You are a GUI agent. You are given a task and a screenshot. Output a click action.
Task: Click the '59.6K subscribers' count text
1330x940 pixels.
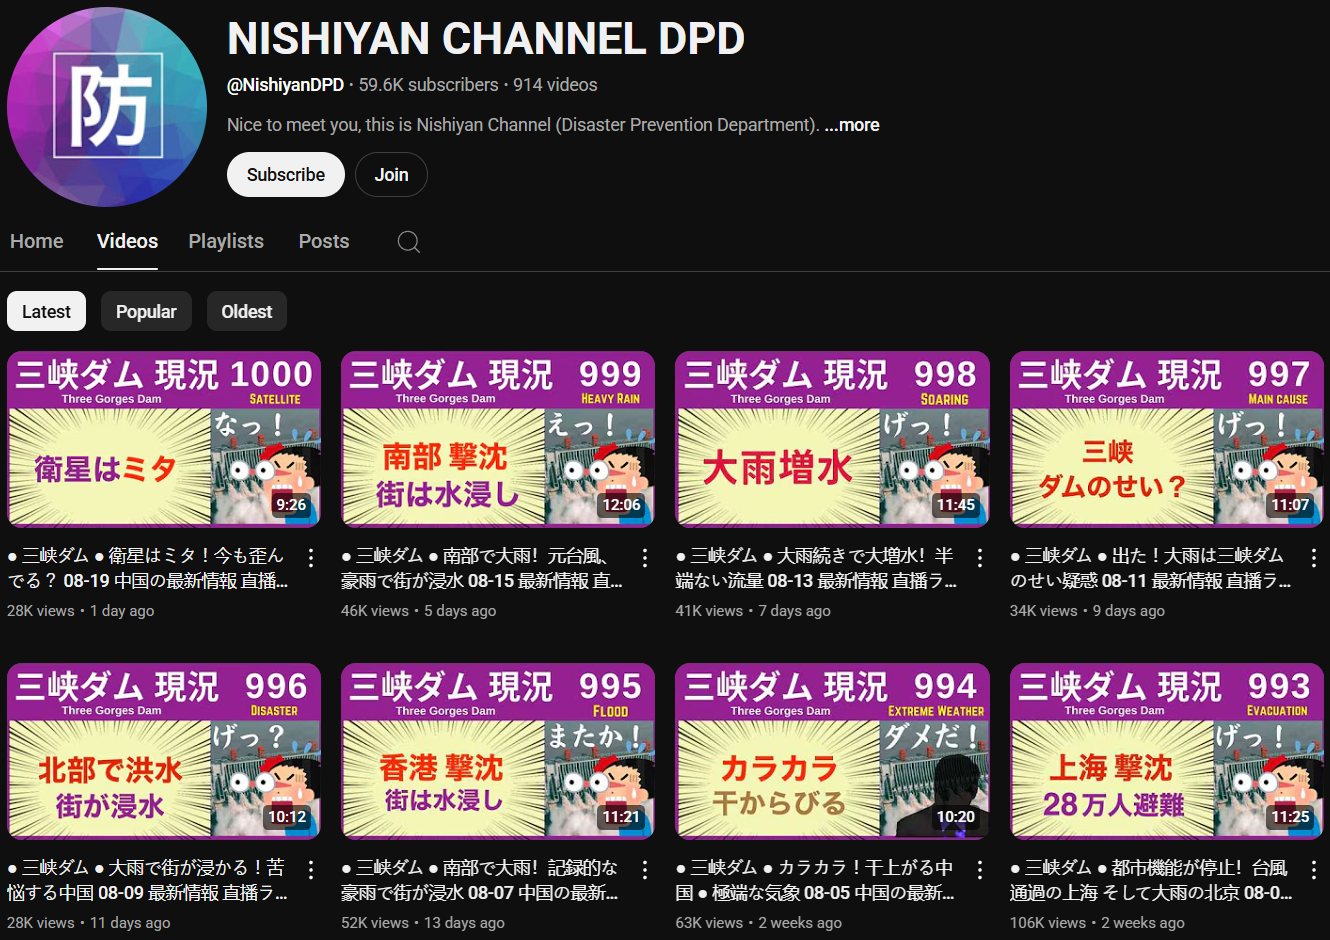click(428, 85)
